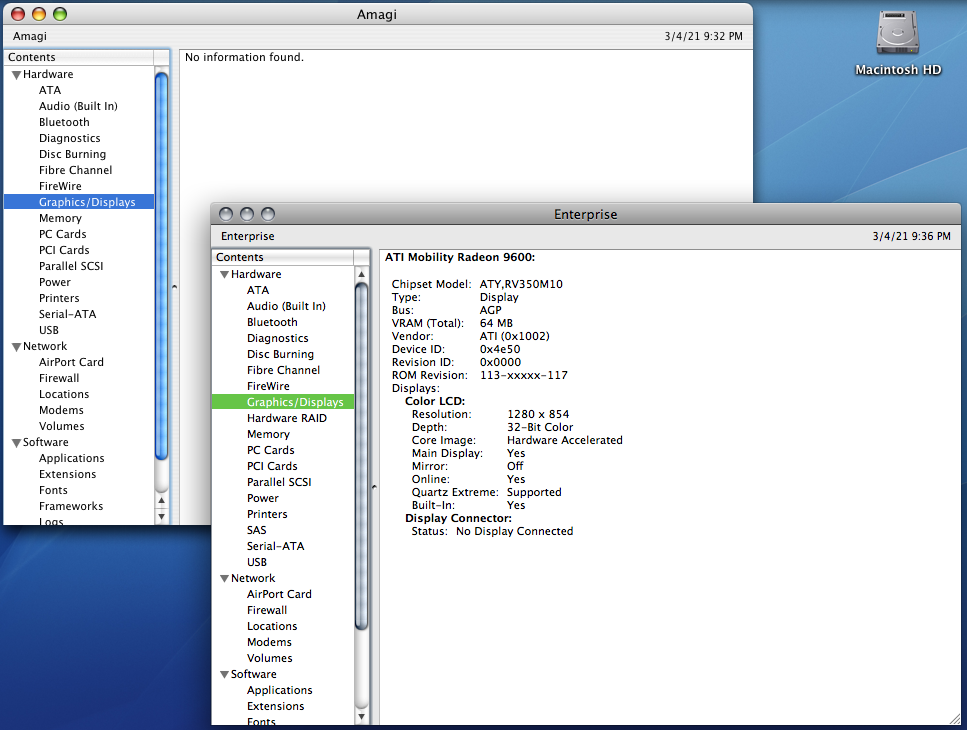The width and height of the screenshot is (967, 730).
Task: Select USB in Amagi window sidebar
Action: pos(49,330)
